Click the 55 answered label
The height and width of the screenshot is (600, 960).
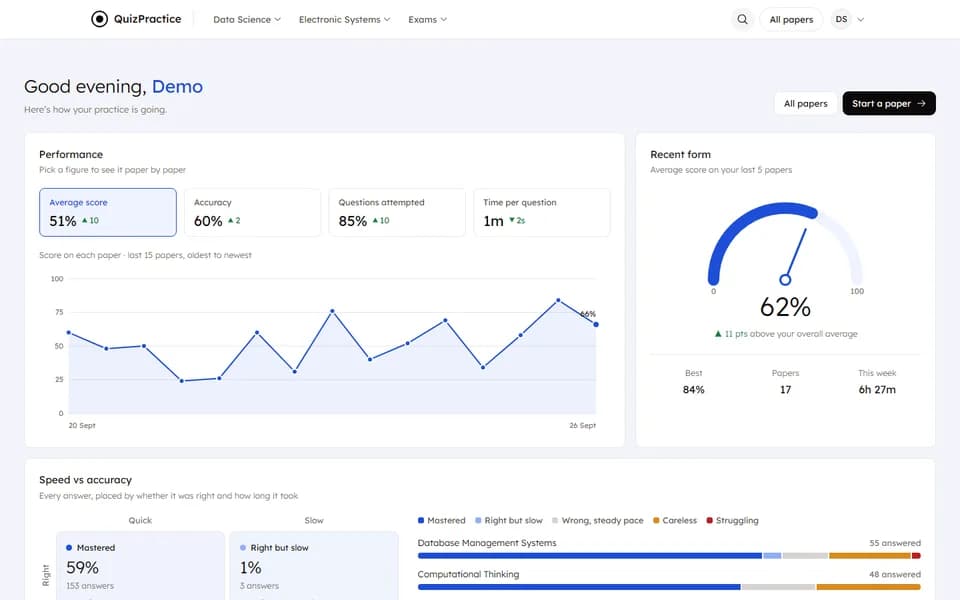[x=895, y=543]
